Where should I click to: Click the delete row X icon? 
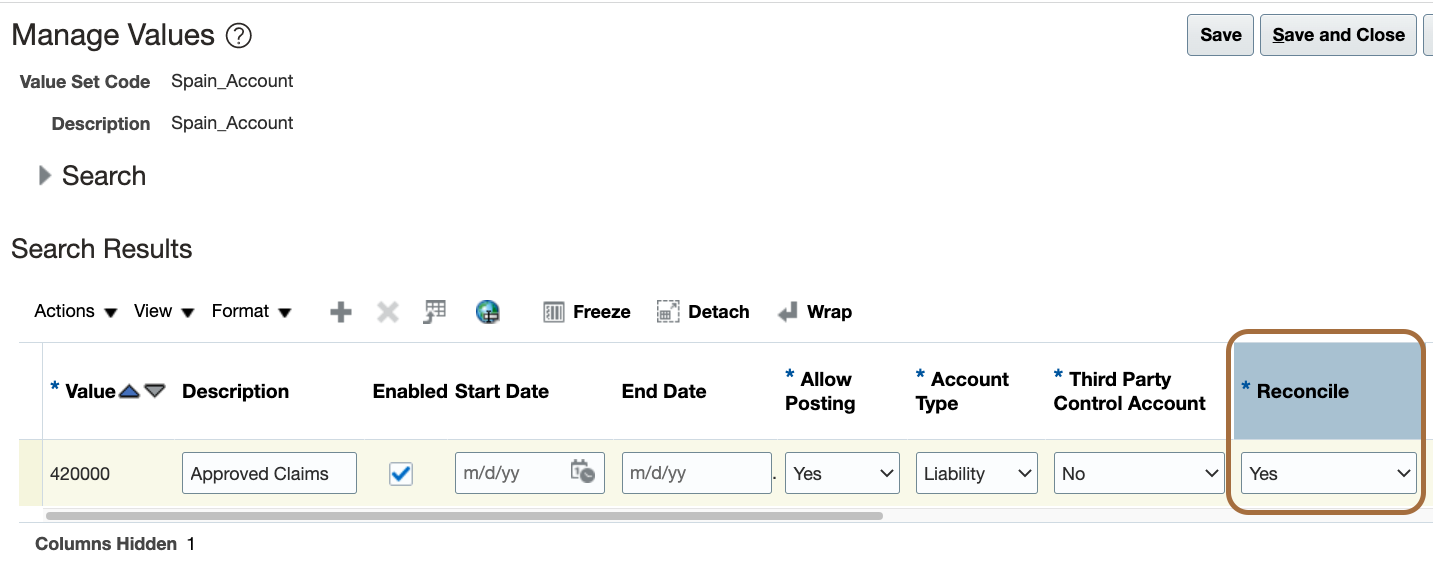click(x=387, y=312)
